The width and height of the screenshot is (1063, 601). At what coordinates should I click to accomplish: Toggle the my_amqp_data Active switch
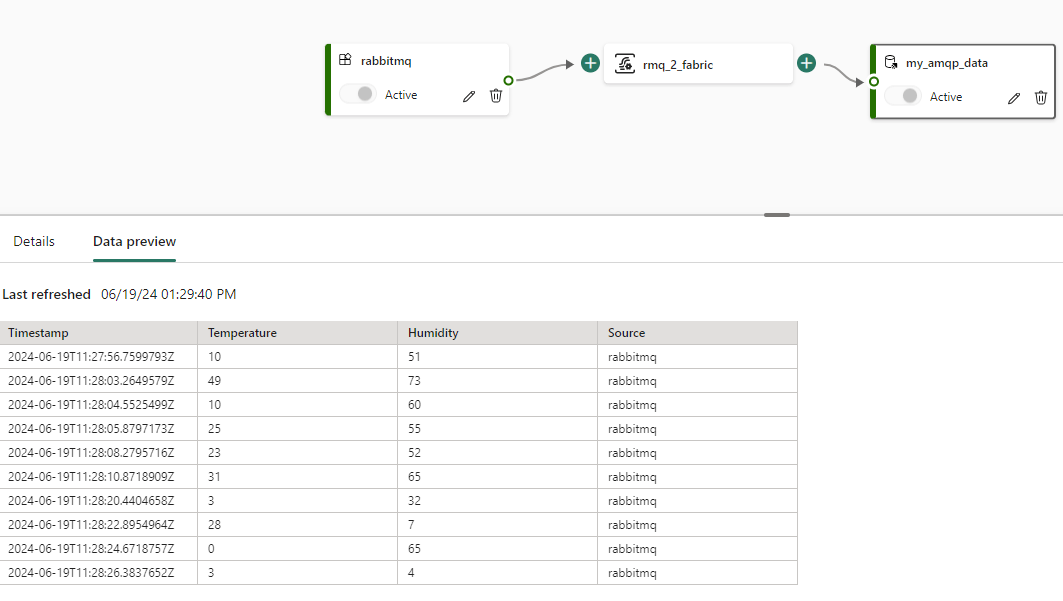point(902,96)
